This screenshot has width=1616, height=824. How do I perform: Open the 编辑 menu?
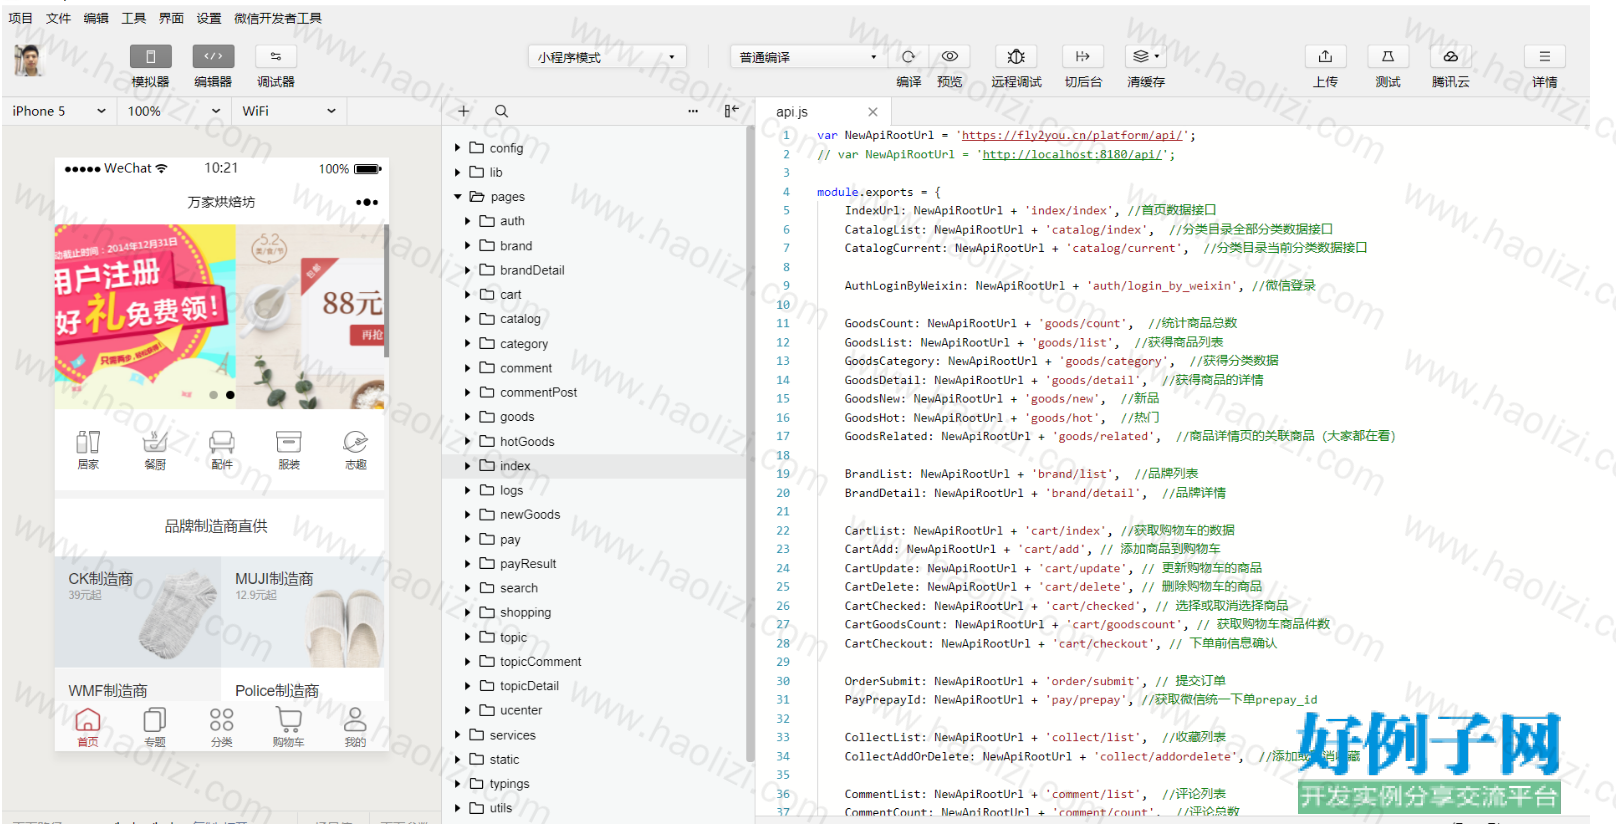coord(96,18)
